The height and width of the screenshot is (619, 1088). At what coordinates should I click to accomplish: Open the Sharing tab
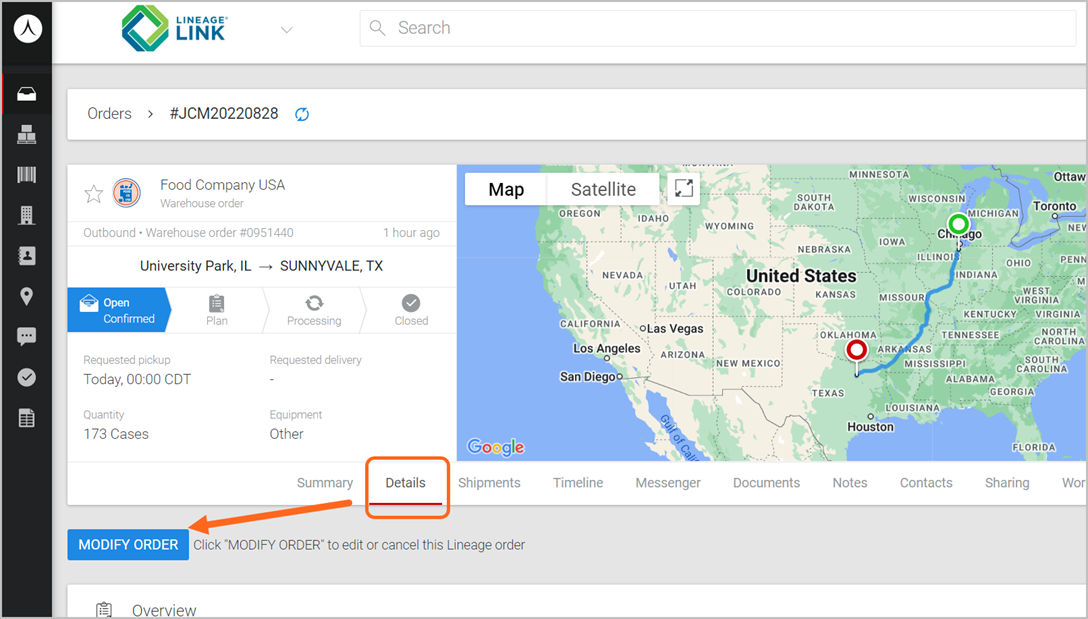point(1007,483)
